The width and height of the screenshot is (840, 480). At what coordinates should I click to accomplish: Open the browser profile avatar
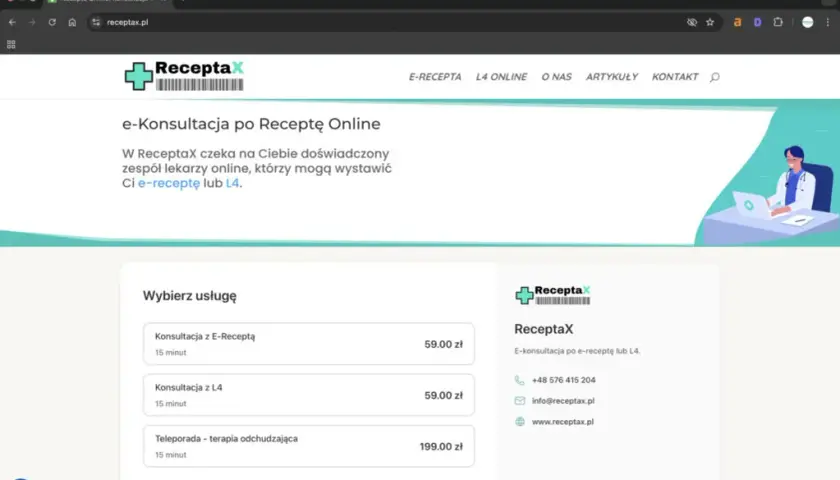807,22
